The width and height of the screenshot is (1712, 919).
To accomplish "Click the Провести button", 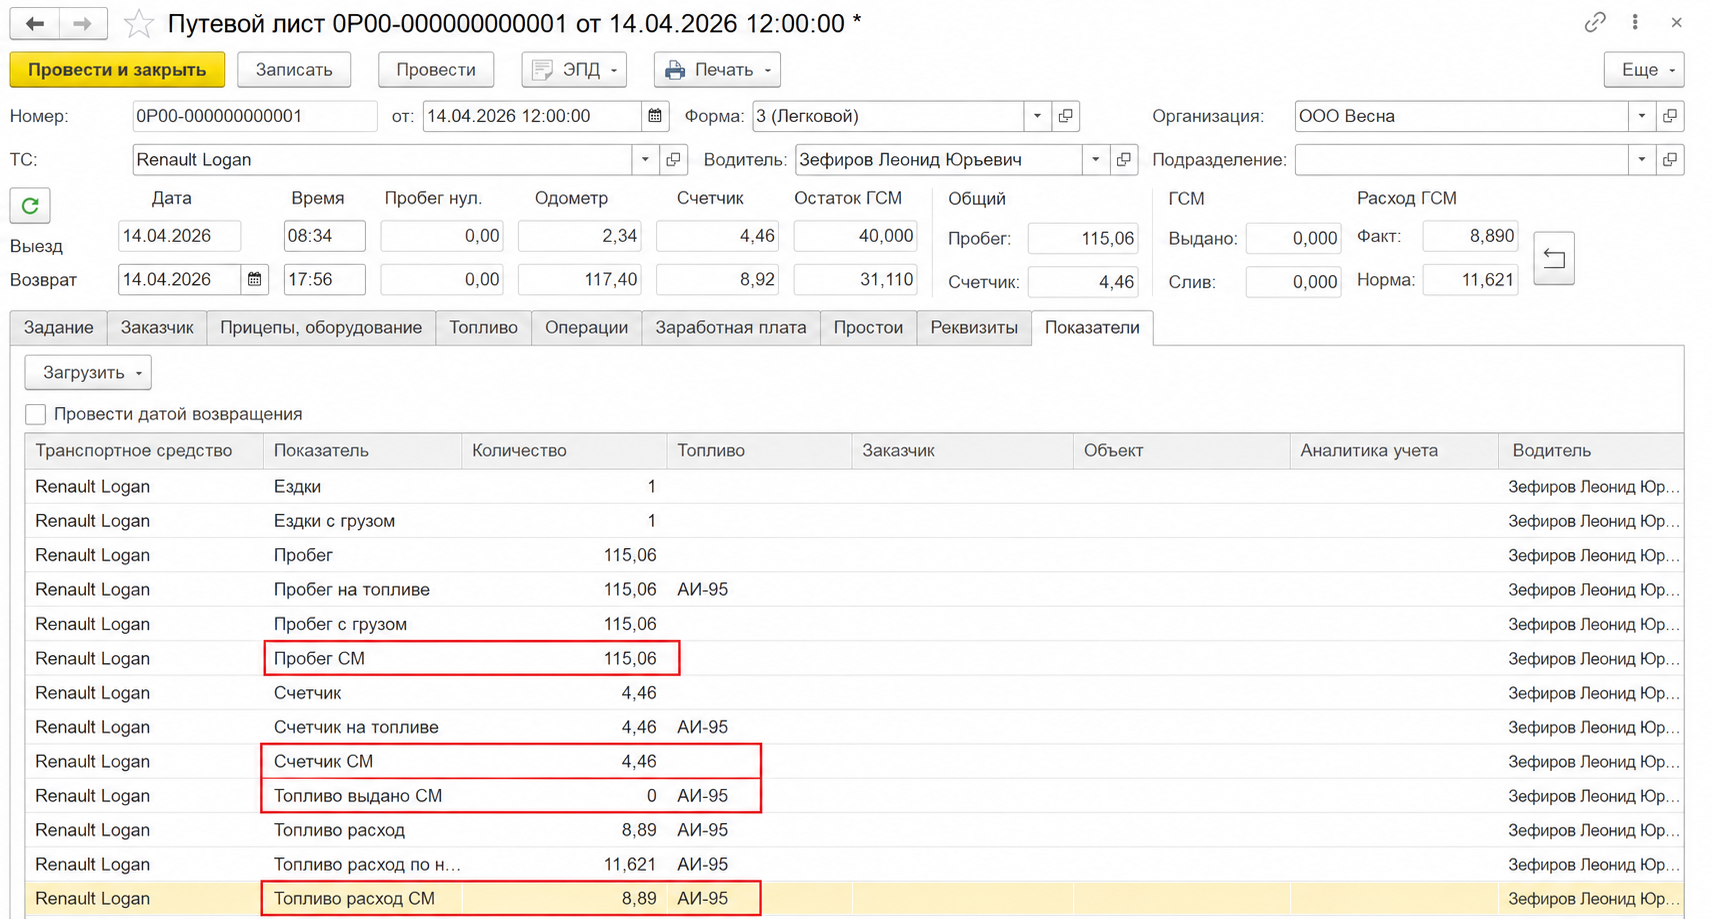I will [436, 70].
